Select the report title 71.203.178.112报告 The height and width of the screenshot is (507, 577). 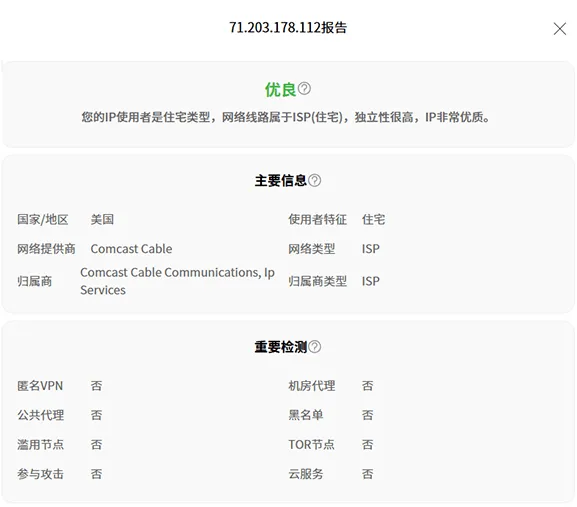click(288, 28)
